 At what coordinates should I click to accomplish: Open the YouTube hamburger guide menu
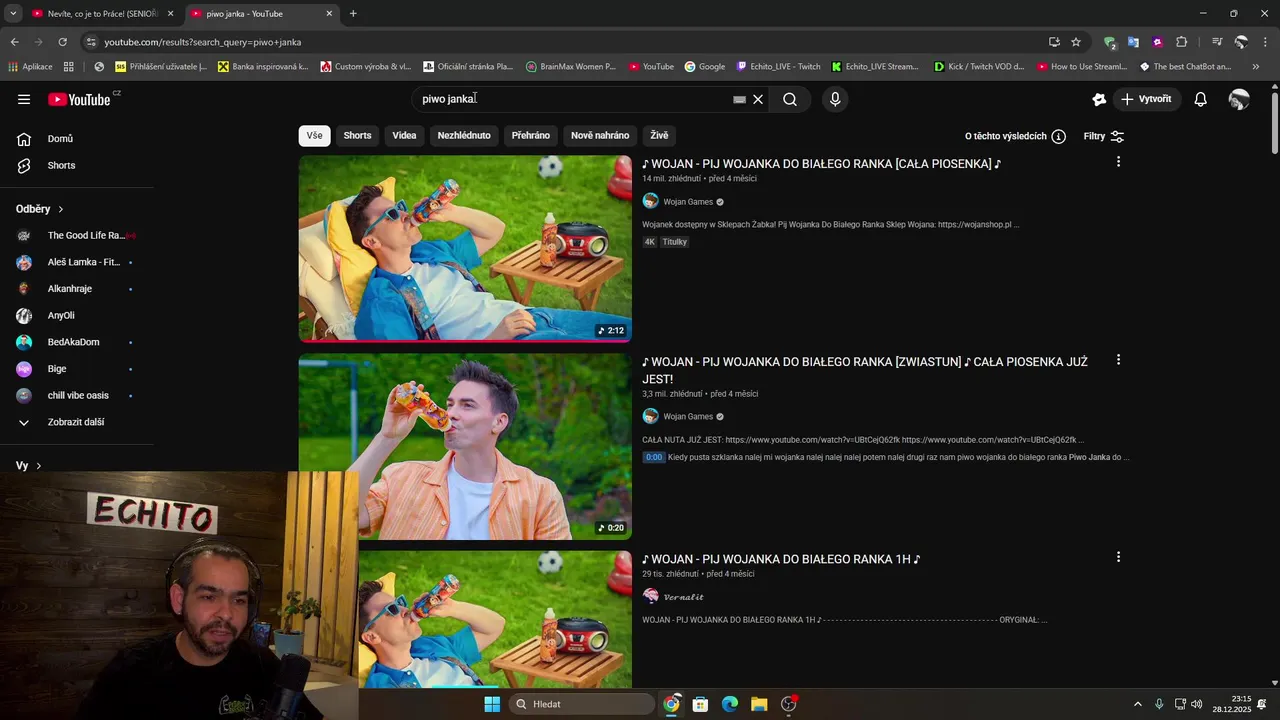pyautogui.click(x=24, y=99)
